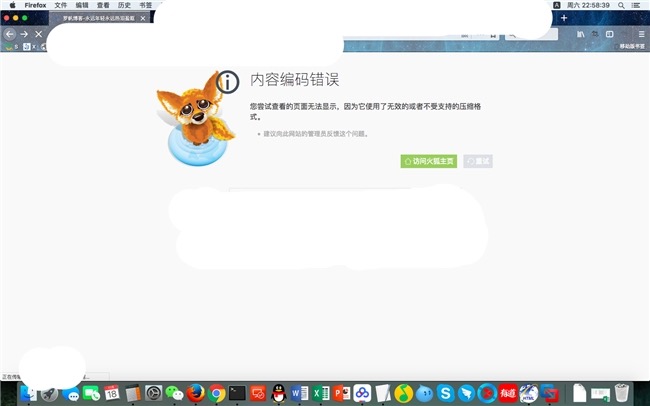Image resolution: width=650 pixels, height=406 pixels.
Task: Open the Apple menu
Action: pos(12,5)
